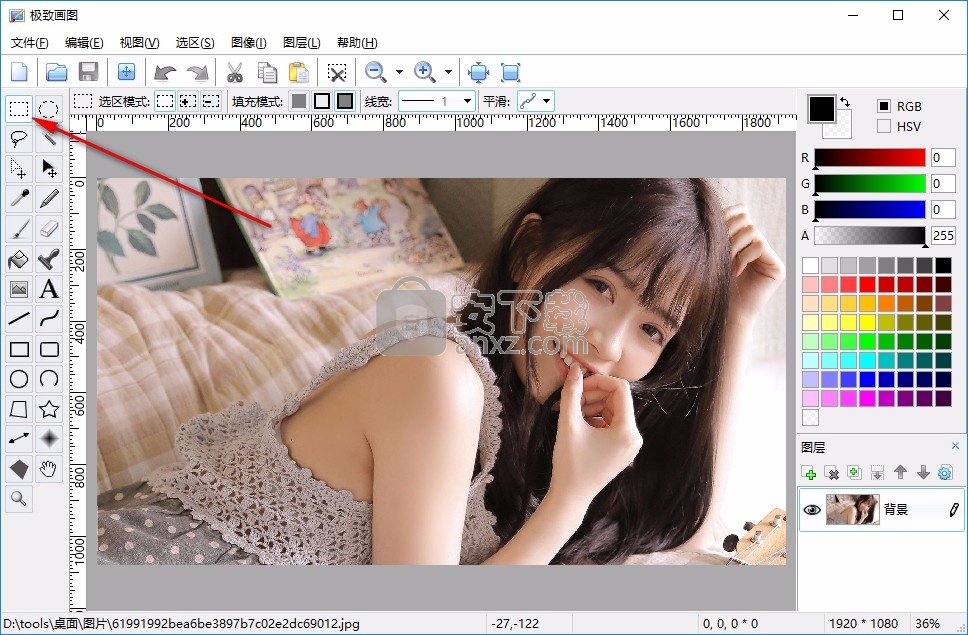Open the 图像(I) menu
Screen dimensions: 968x635
249,43
